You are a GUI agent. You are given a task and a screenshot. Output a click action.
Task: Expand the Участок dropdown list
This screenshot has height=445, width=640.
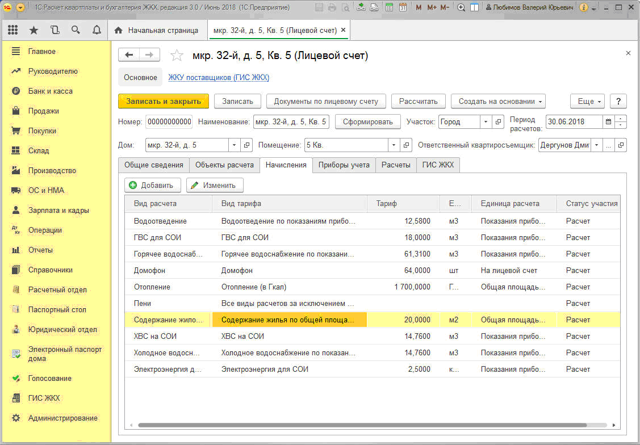(x=486, y=122)
